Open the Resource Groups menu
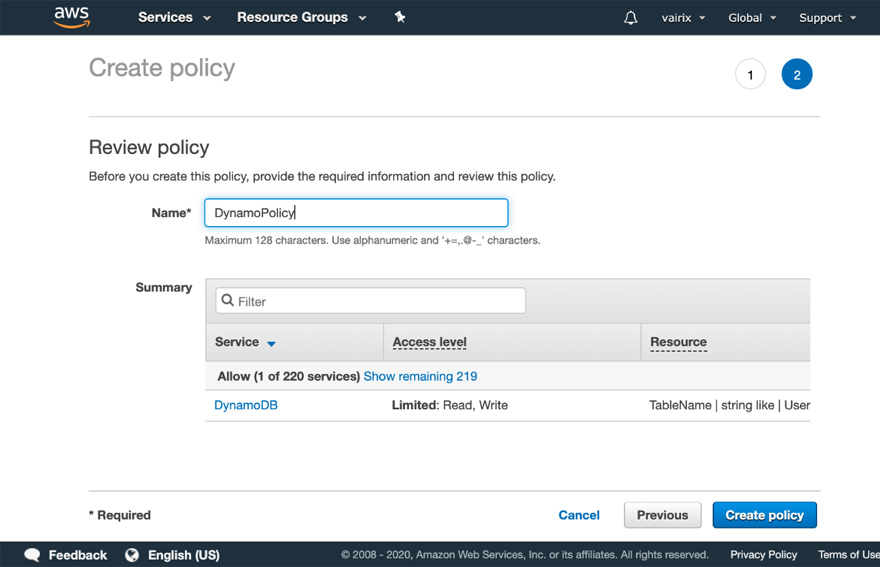Image resolution: width=880 pixels, height=567 pixels. click(301, 17)
